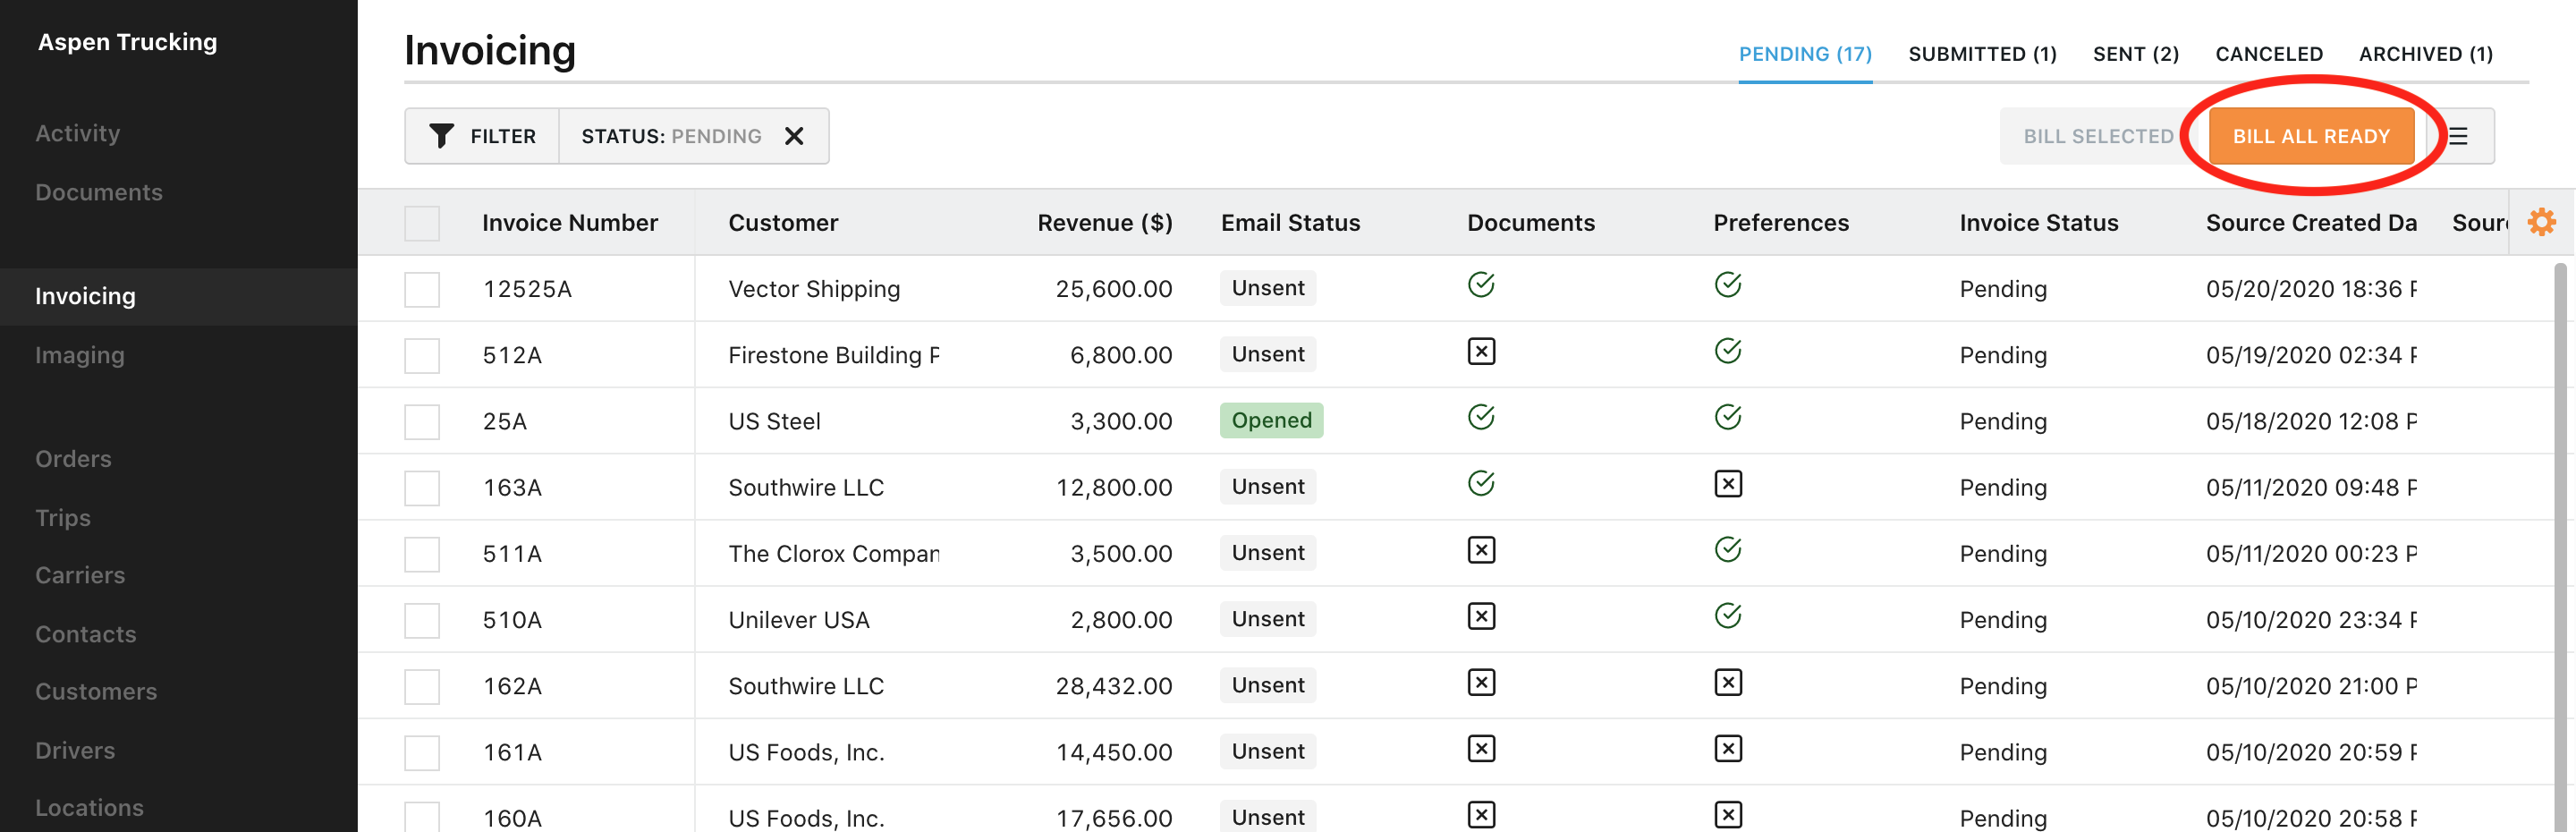
Task: Click missing documents X icon for invoice 512A
Action: tap(1480, 352)
